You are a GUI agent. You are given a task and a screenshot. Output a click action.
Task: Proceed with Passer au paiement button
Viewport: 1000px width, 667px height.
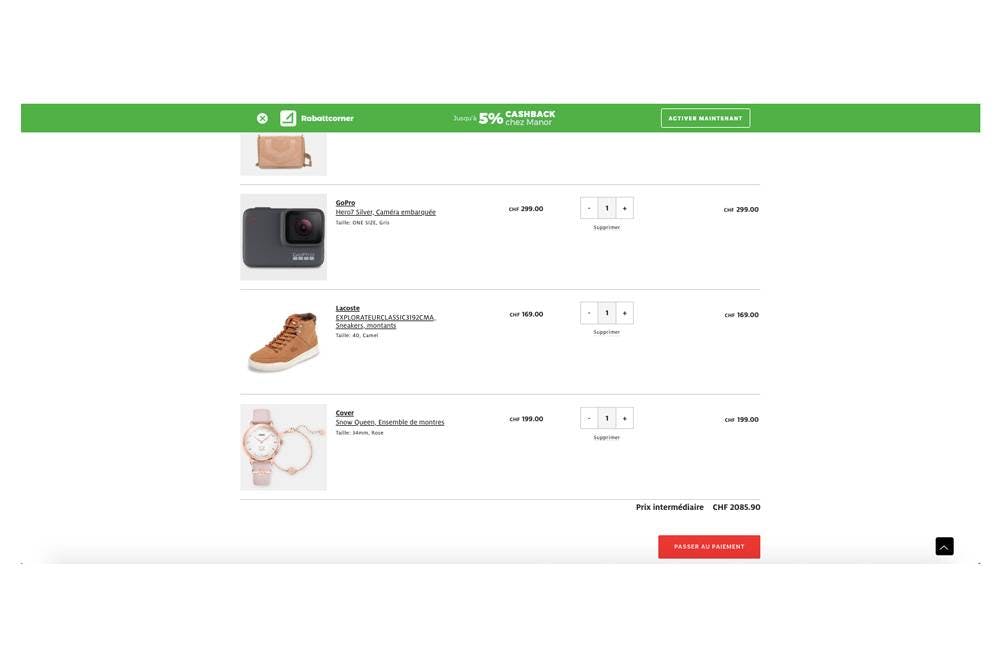tap(709, 546)
